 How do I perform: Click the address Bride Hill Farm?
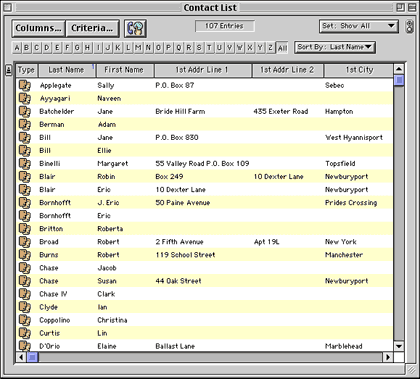[180, 111]
